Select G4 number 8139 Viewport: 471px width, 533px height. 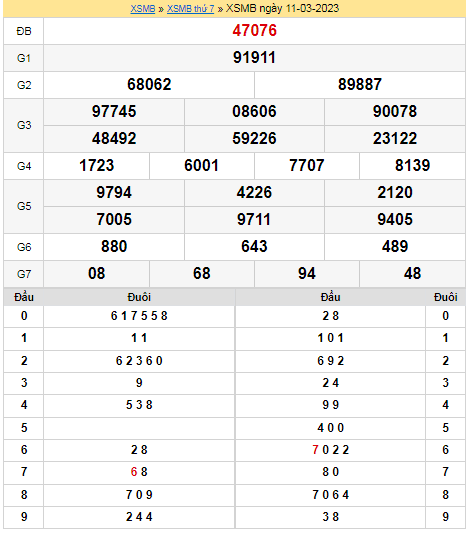[413, 166]
